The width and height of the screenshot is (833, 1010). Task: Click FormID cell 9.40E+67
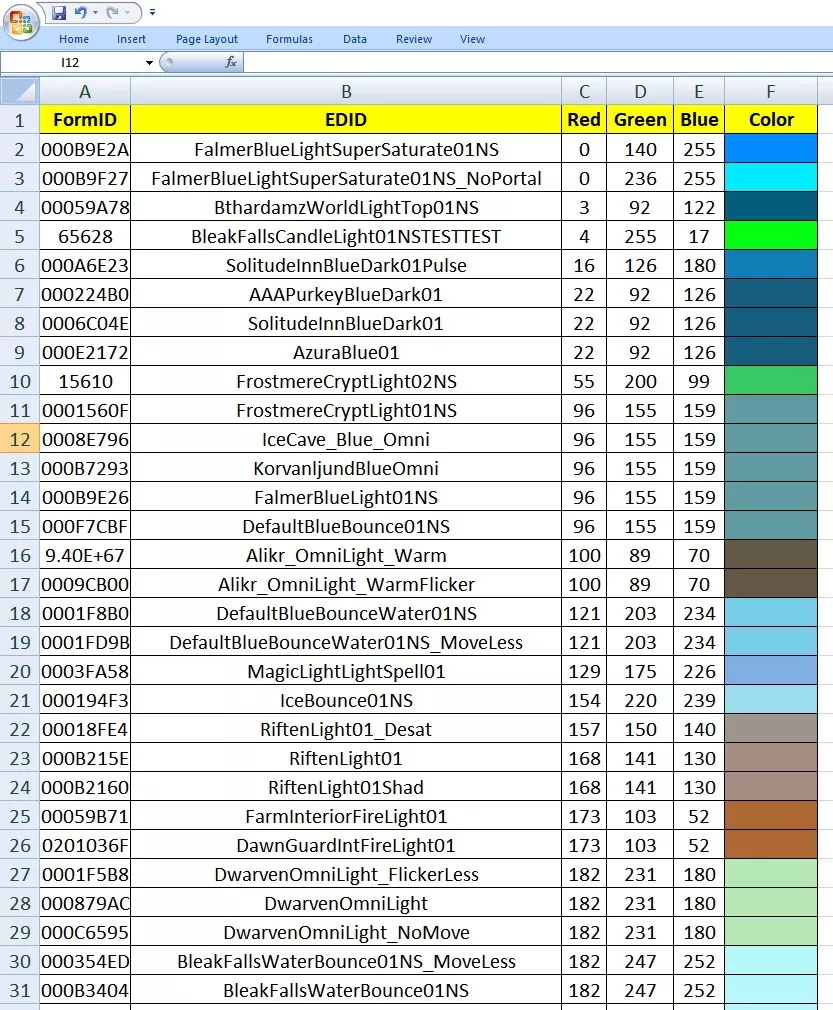85,555
